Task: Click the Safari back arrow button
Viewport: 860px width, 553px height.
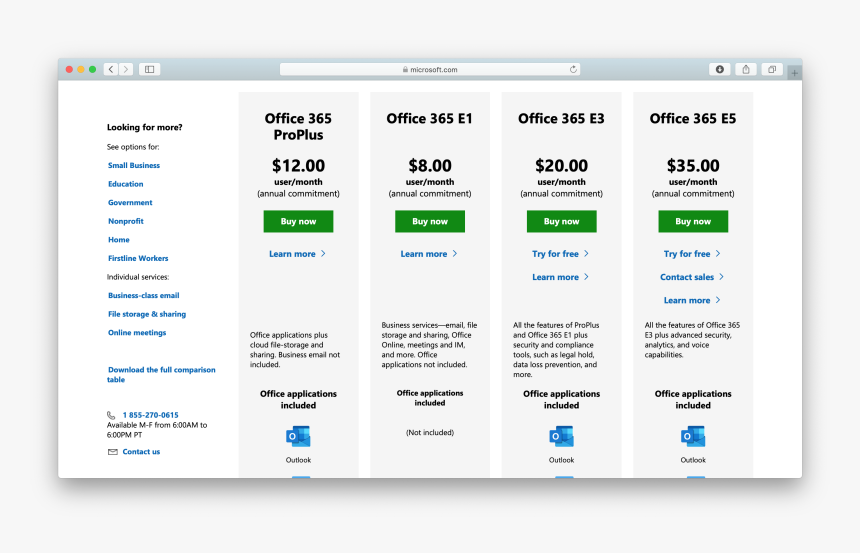Action: [111, 69]
